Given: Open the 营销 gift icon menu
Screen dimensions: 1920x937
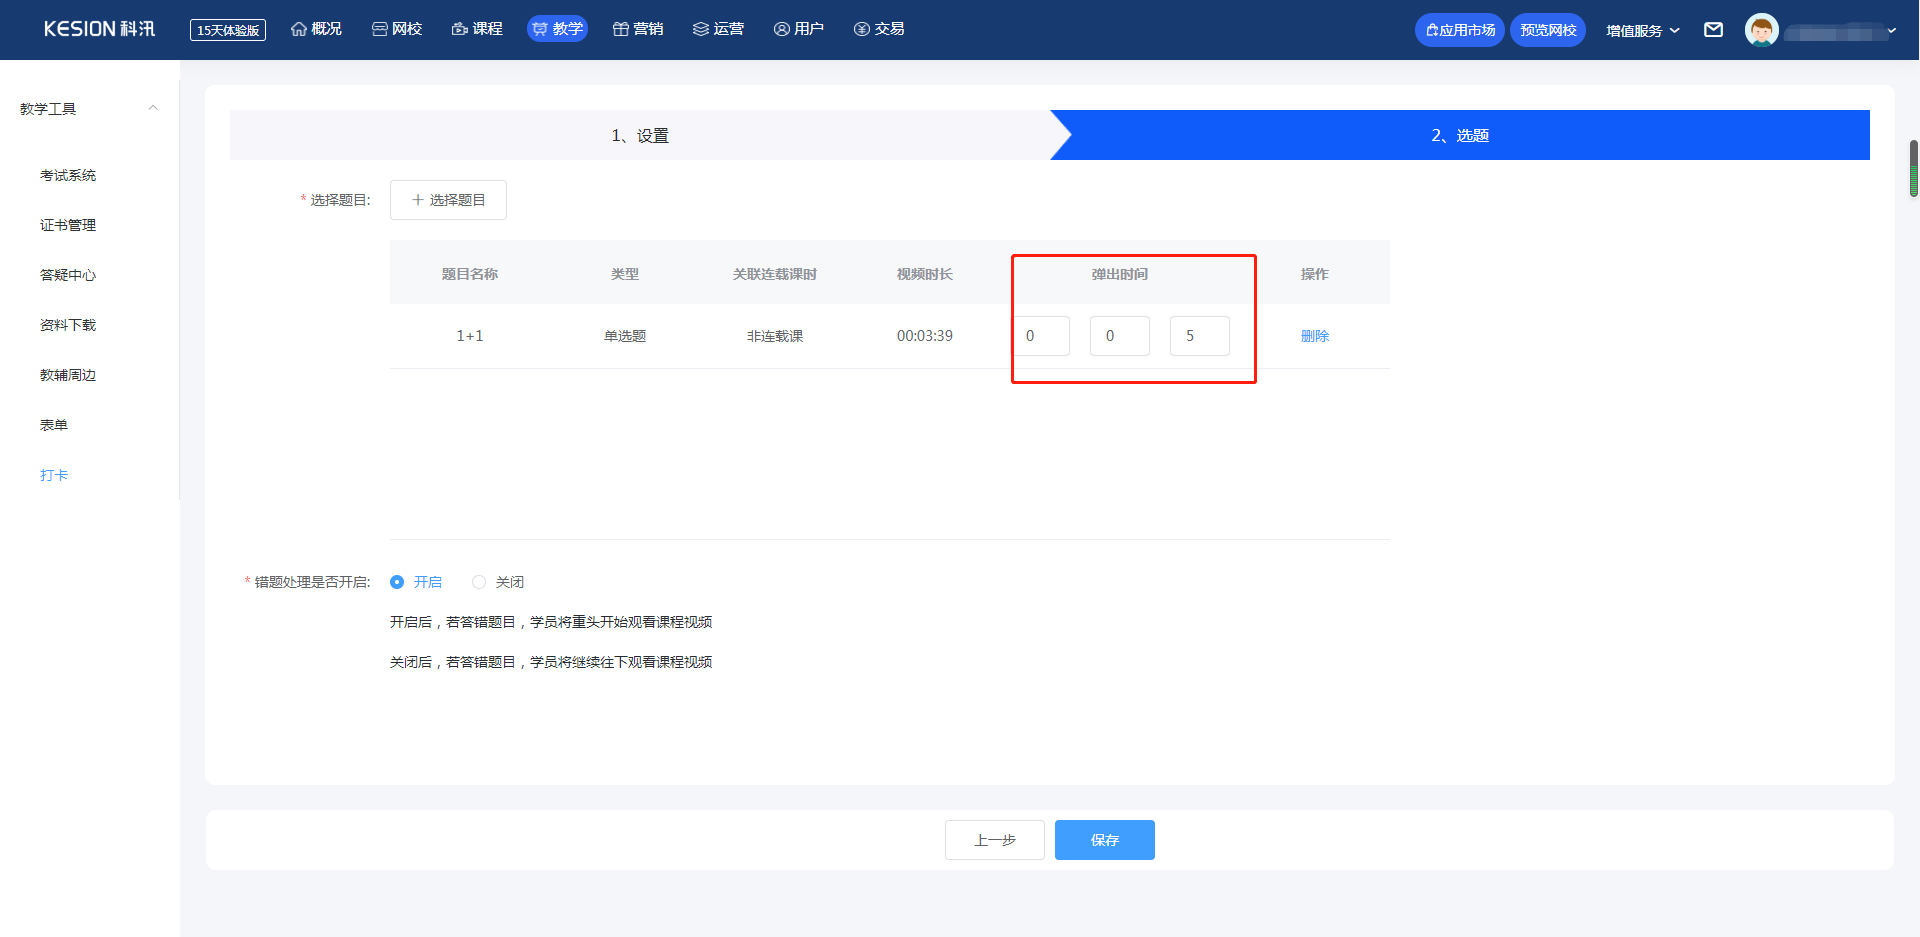Looking at the screenshot, I should (638, 29).
